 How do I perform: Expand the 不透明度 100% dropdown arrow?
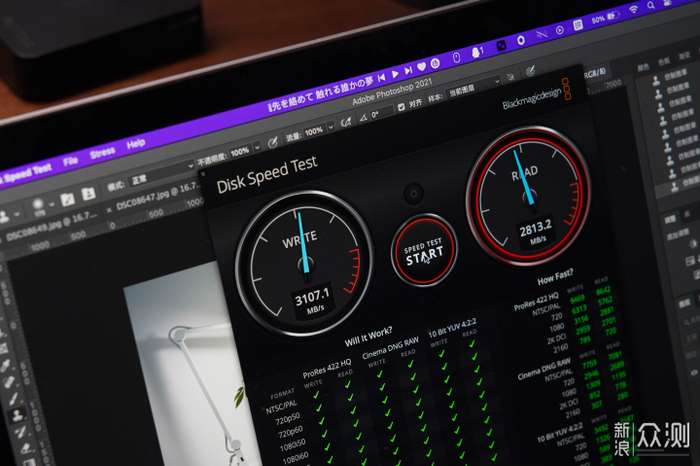pos(257,147)
